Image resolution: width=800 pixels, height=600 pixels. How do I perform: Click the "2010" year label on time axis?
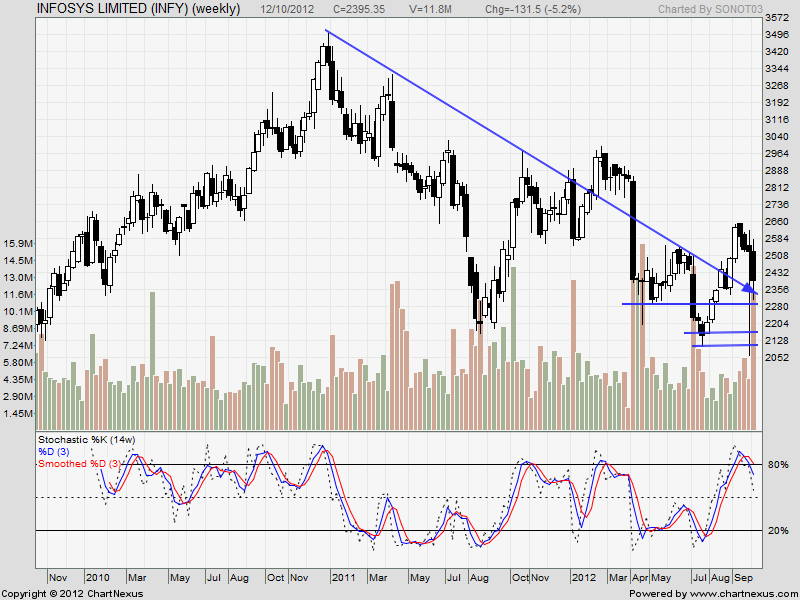97,578
